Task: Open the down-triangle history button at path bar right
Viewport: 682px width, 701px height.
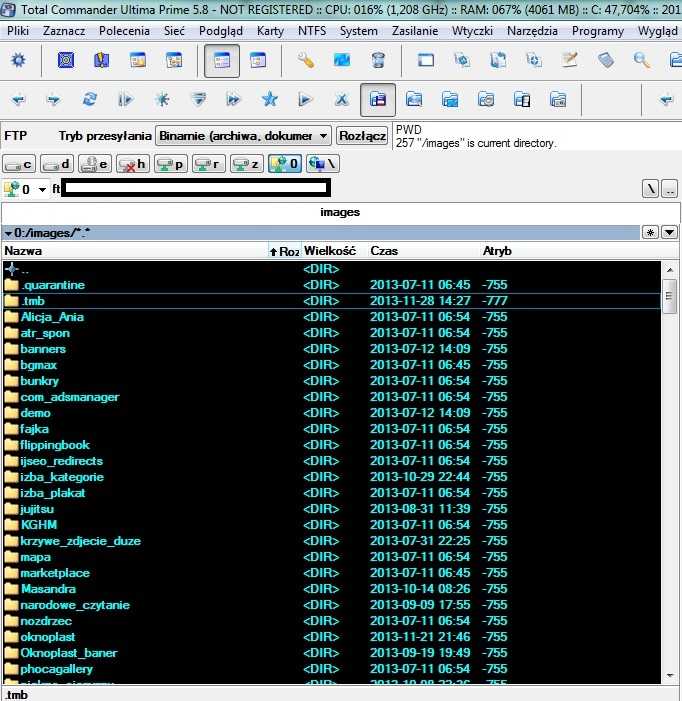Action: 669,232
